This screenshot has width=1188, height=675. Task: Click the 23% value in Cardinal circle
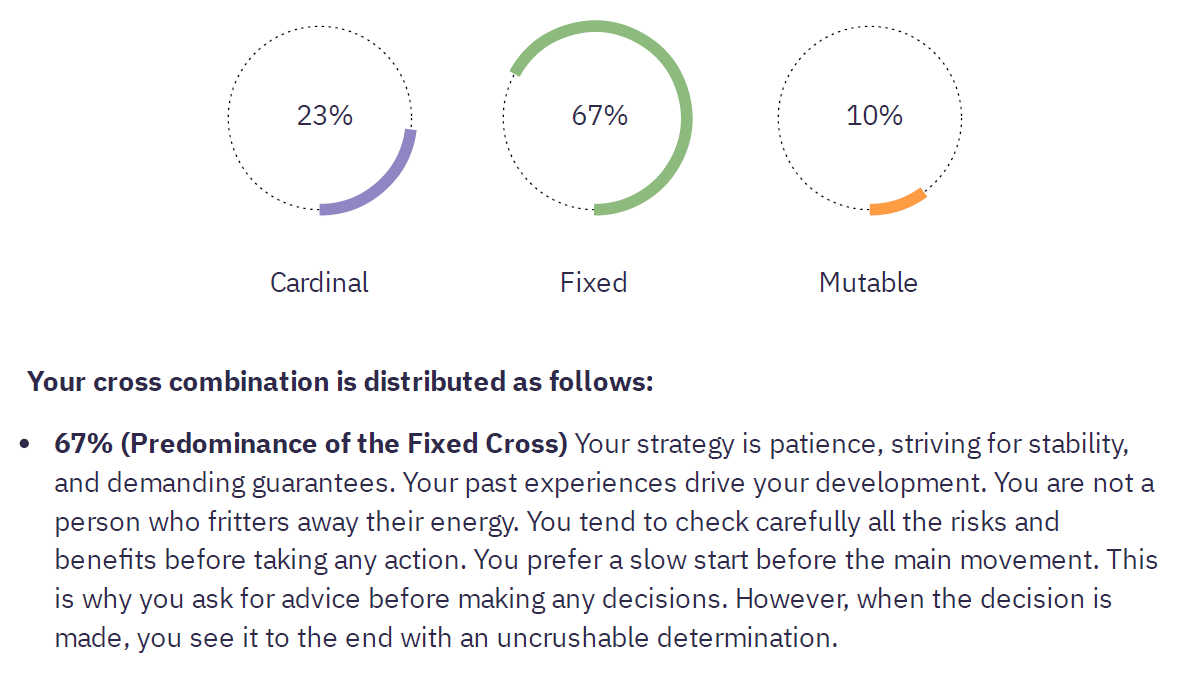[x=324, y=116]
